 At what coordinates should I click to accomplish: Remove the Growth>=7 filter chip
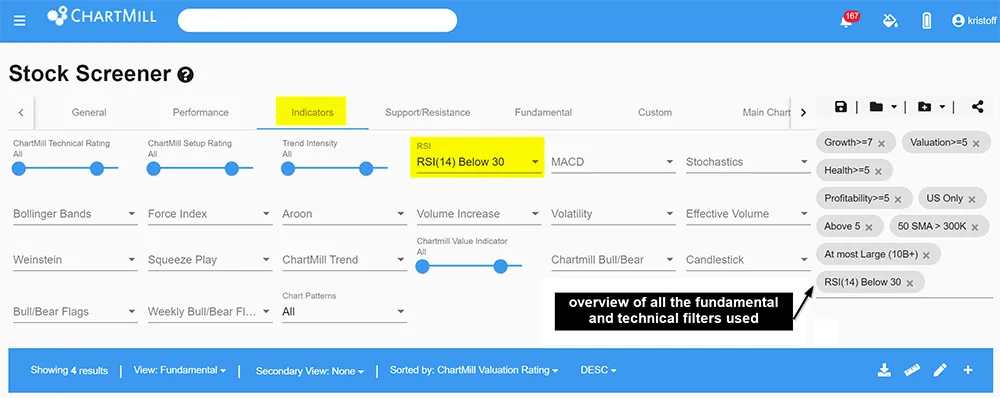click(881, 144)
